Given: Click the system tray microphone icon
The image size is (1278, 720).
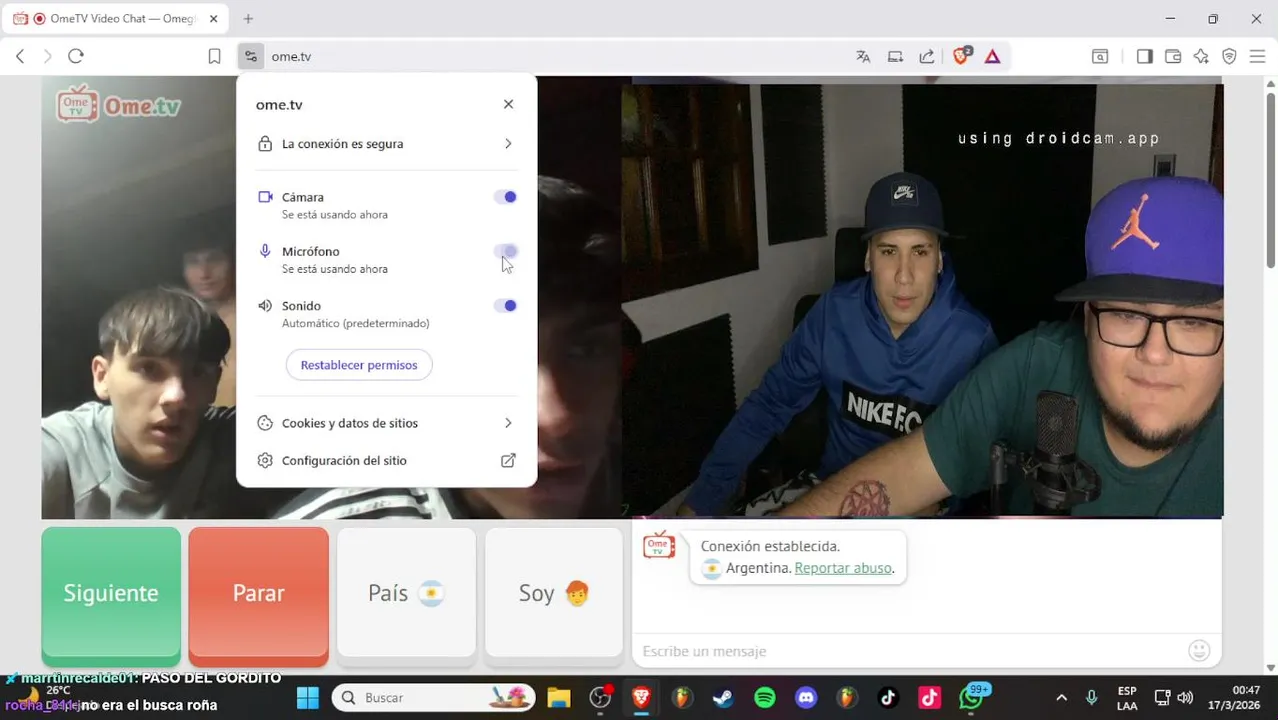Looking at the screenshot, I should point(1091,698).
